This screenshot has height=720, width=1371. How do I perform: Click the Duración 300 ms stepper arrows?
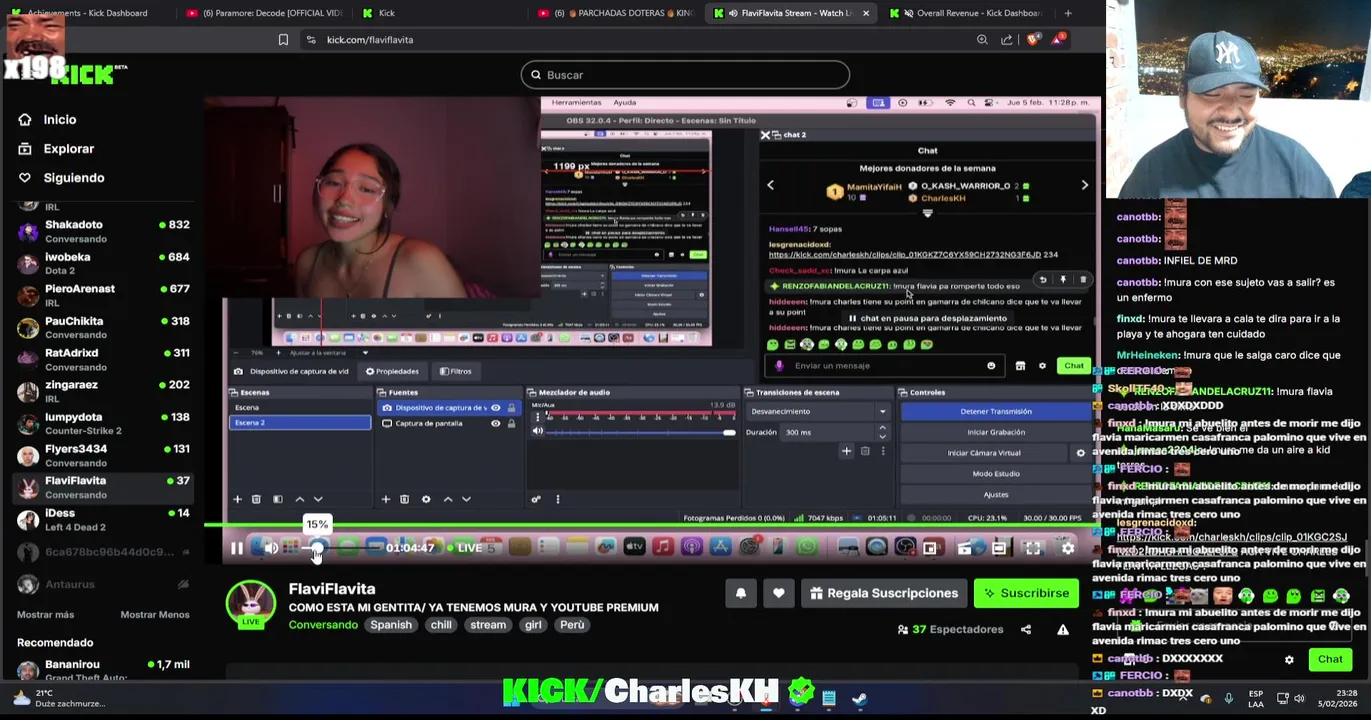point(882,432)
